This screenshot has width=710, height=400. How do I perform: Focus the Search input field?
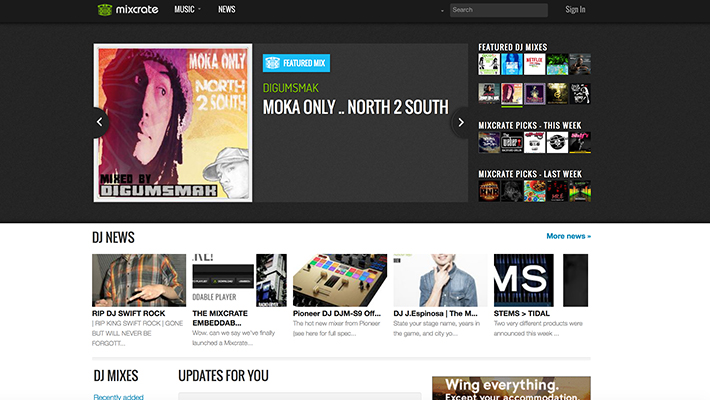click(x=498, y=10)
